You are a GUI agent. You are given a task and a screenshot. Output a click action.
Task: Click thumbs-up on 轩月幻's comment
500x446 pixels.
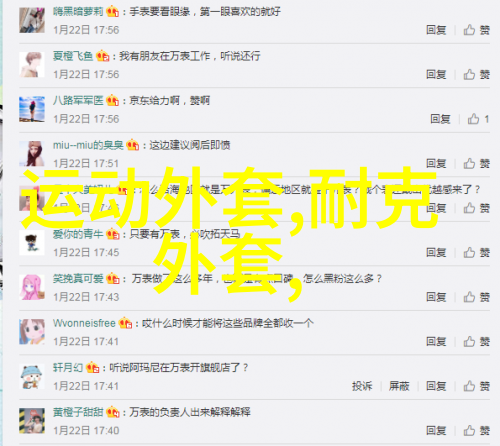[x=476, y=386]
